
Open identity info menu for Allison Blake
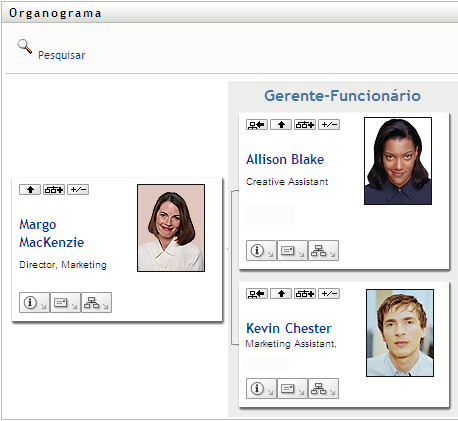pyautogui.click(x=261, y=250)
